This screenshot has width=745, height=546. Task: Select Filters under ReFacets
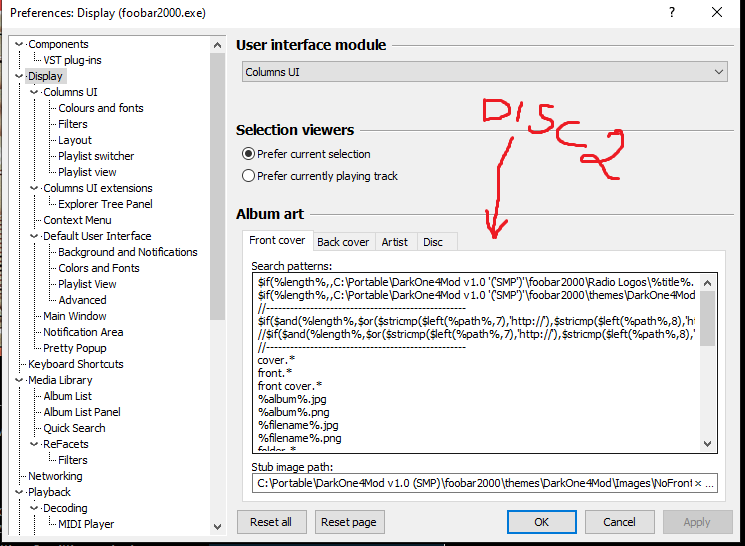pyautogui.click(x=73, y=460)
